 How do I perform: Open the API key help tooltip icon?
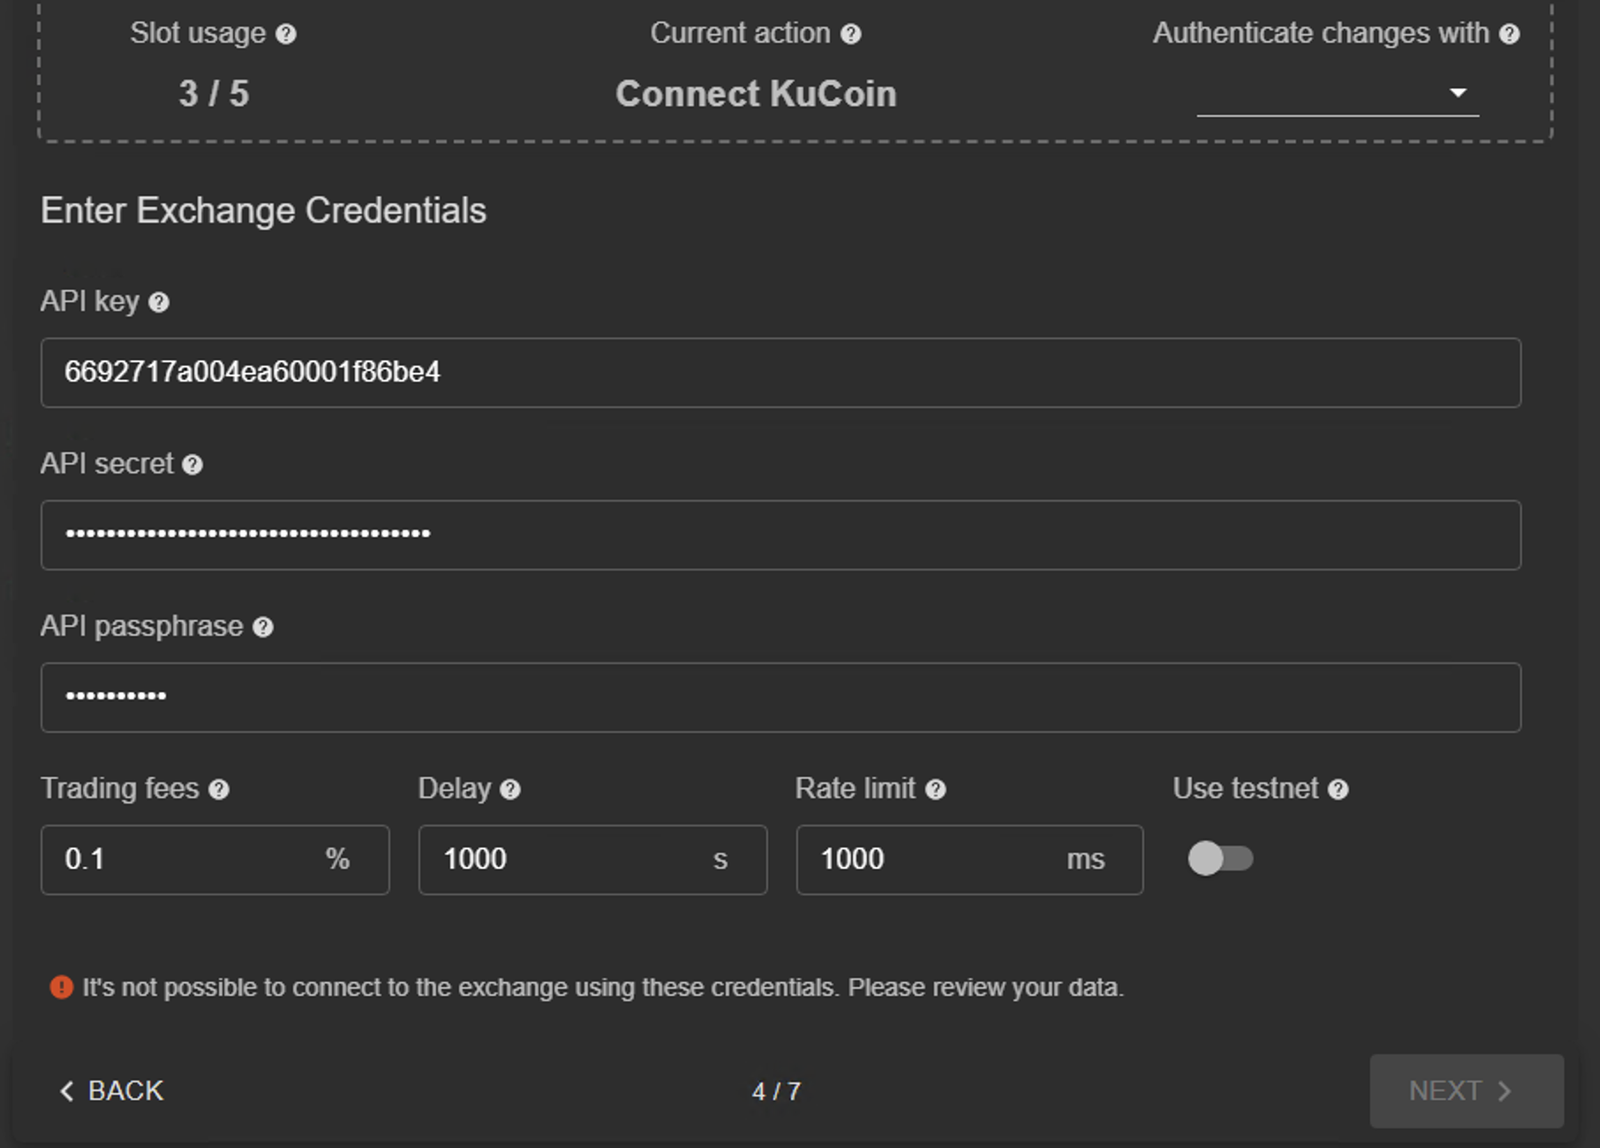click(x=159, y=302)
